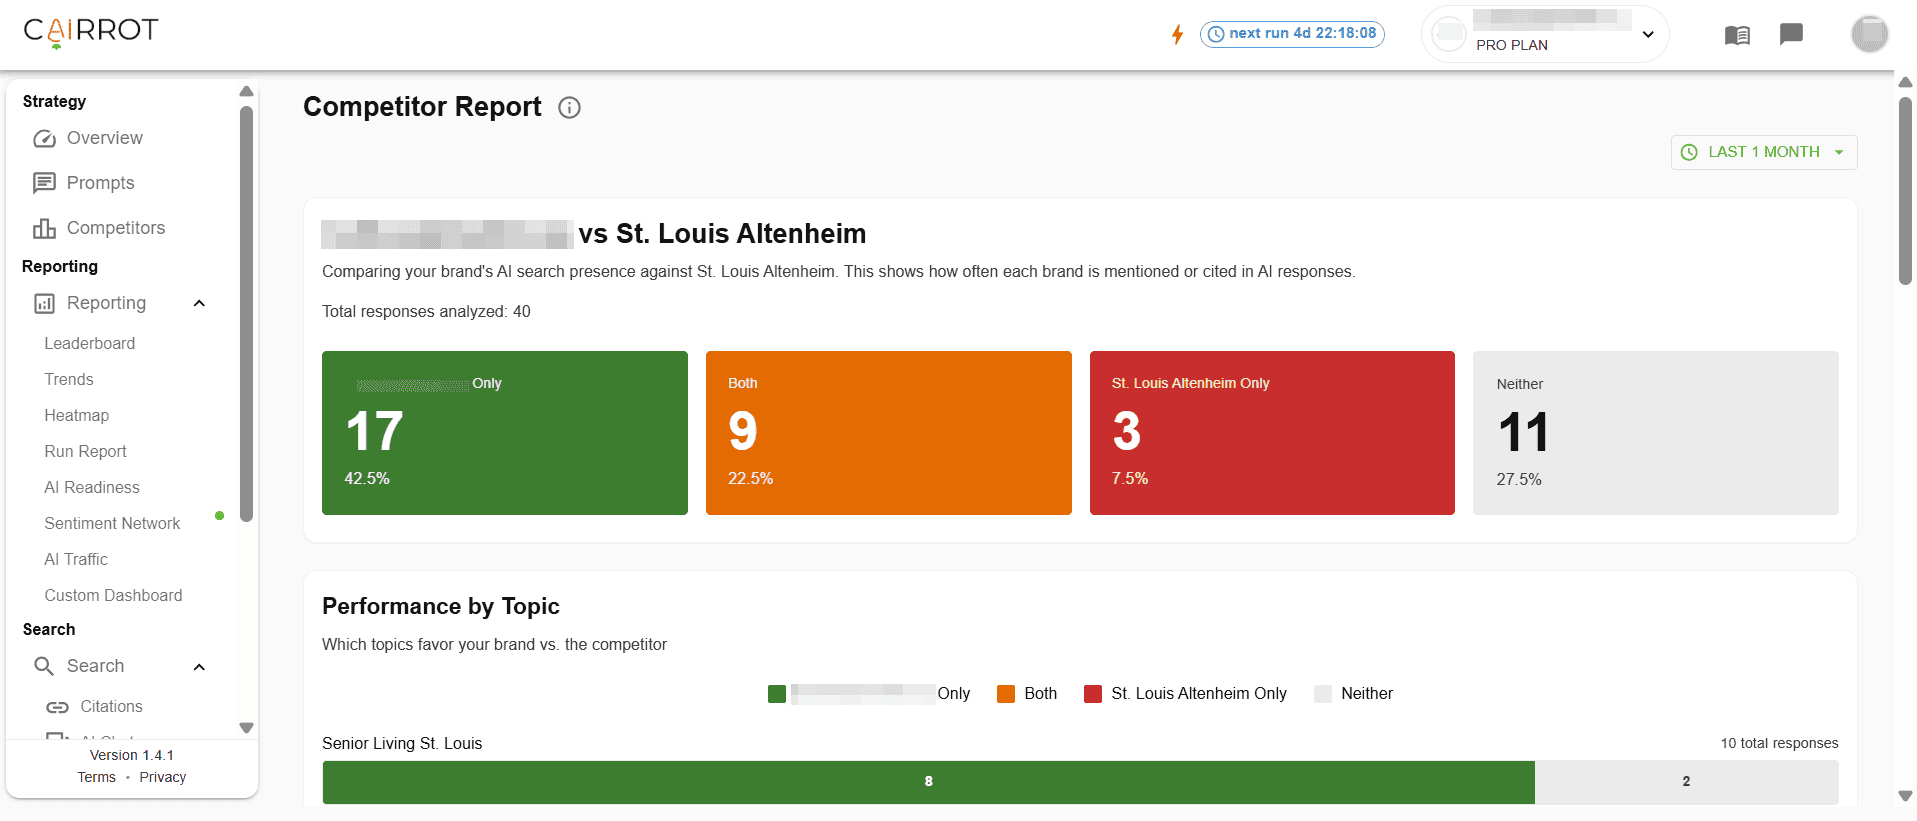Open the Last 1 Month date range dropdown
The width and height of the screenshot is (1917, 821).
click(x=1764, y=152)
